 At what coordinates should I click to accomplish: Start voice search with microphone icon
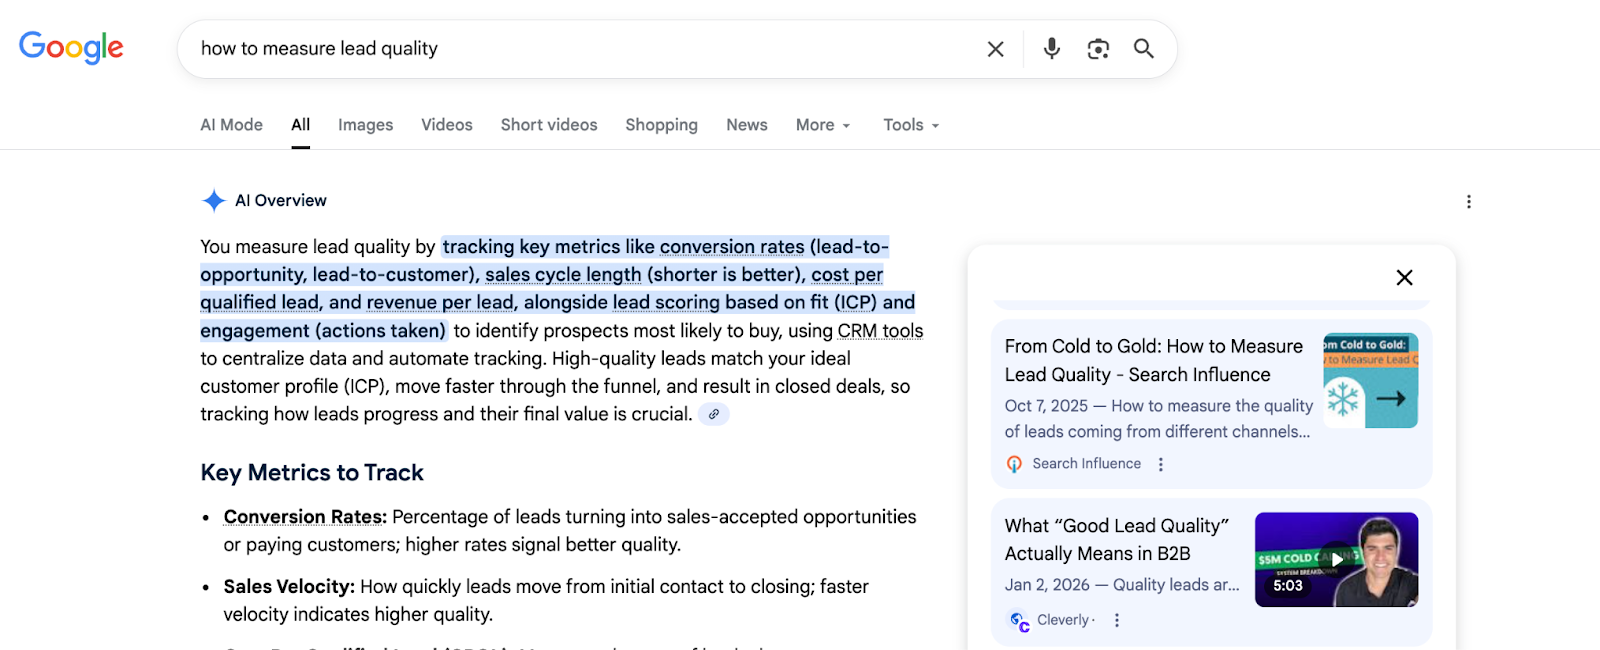tap(1051, 49)
